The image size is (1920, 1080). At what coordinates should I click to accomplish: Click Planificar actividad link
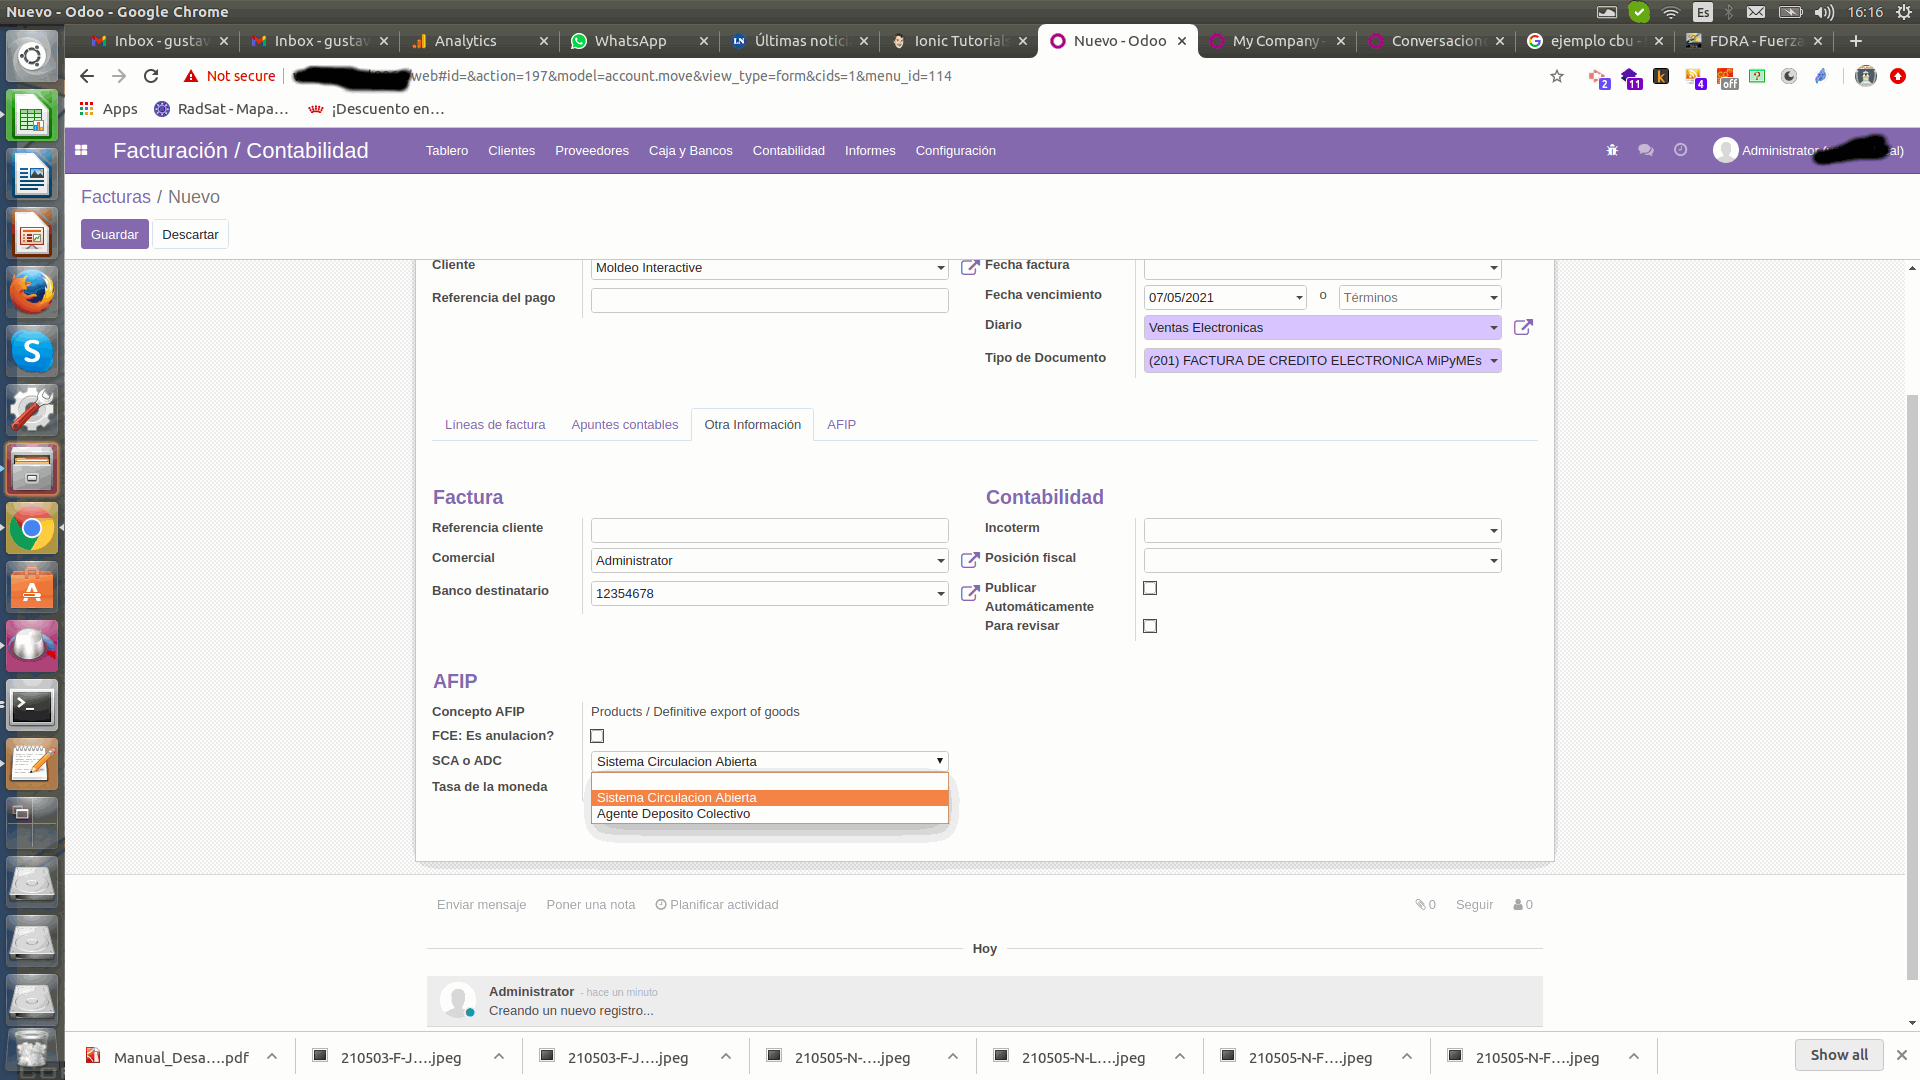pos(717,905)
